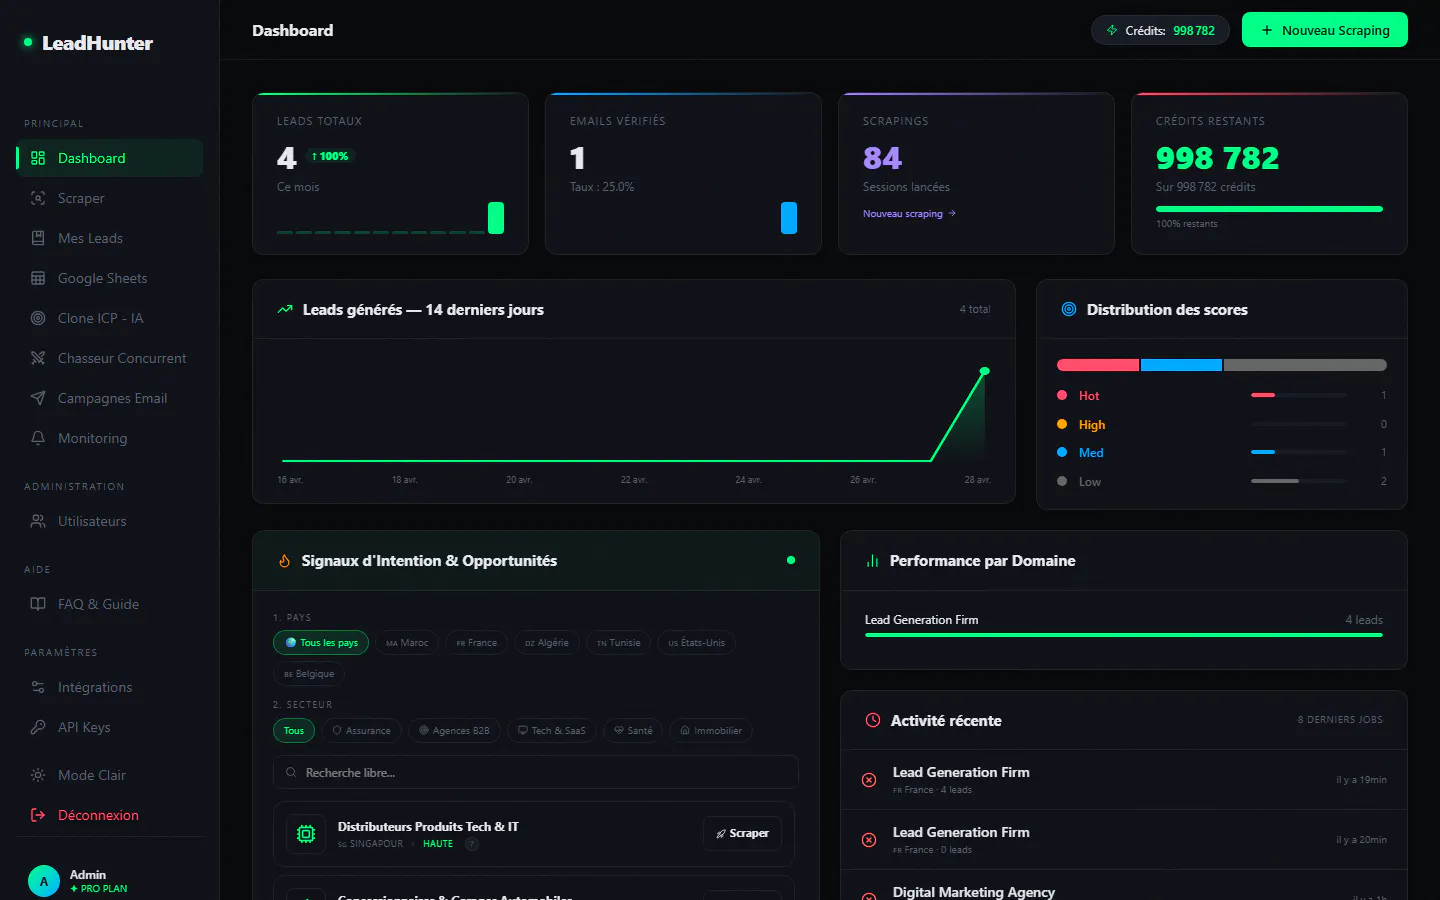Filter by Santé sector
Screen dimensions: 1440x900
[x=633, y=731]
